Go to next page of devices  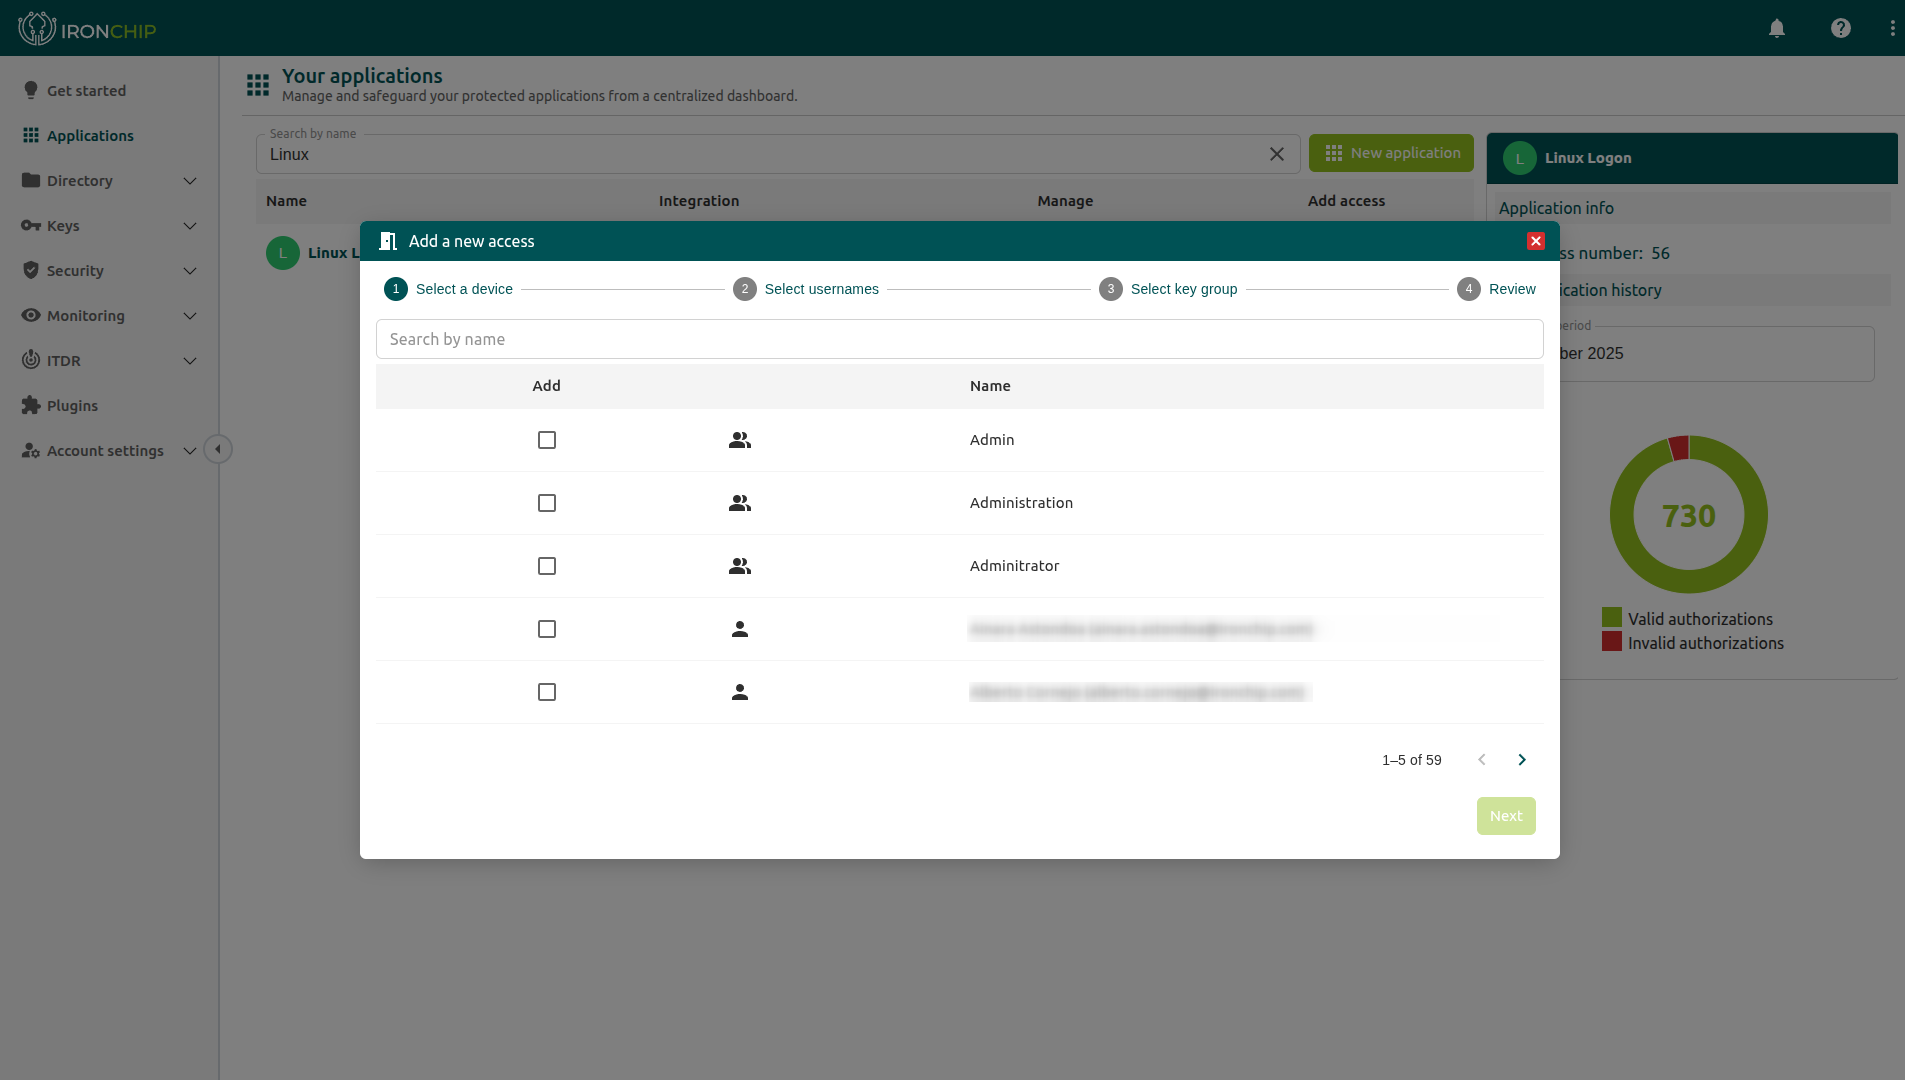[1521, 760]
